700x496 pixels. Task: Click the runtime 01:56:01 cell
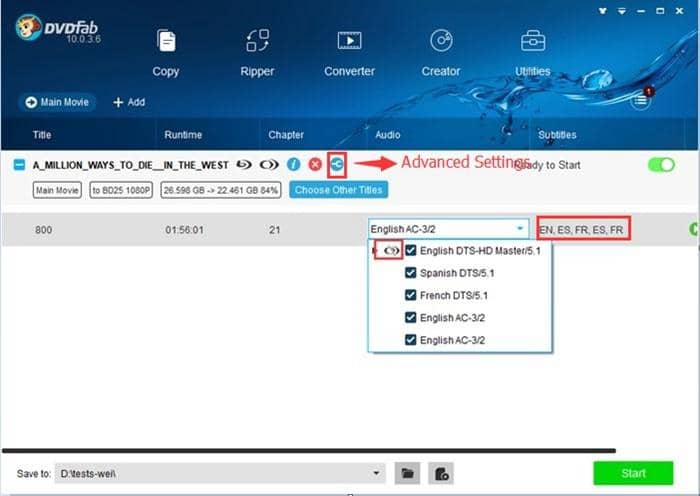pyautogui.click(x=184, y=230)
